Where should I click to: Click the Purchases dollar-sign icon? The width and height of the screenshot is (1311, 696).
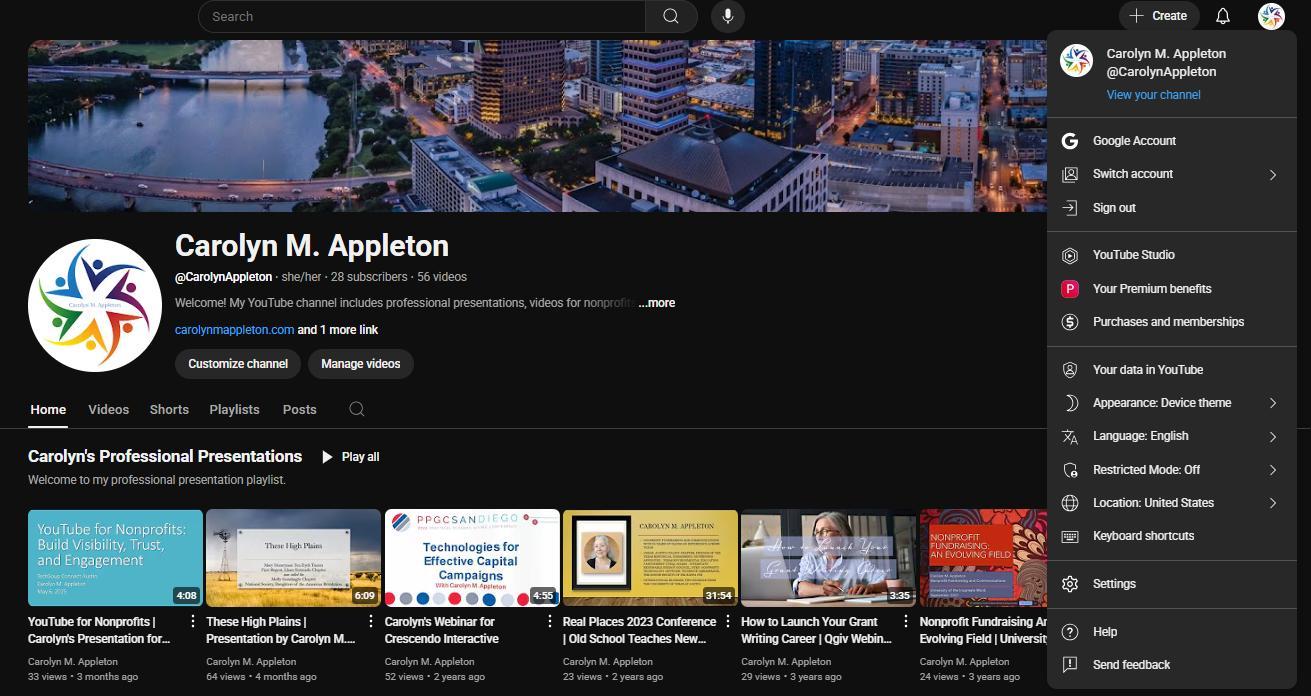coord(1070,322)
